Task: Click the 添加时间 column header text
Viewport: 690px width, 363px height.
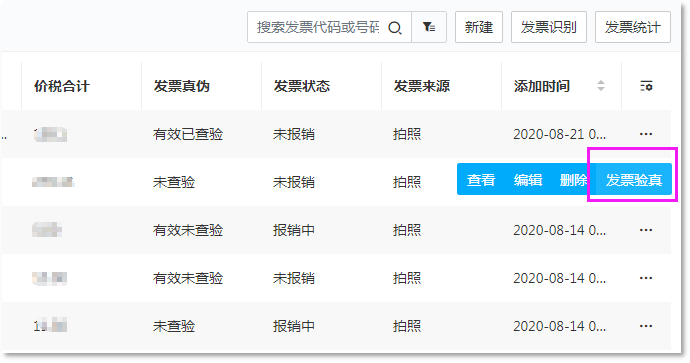Action: pyautogui.click(x=542, y=86)
